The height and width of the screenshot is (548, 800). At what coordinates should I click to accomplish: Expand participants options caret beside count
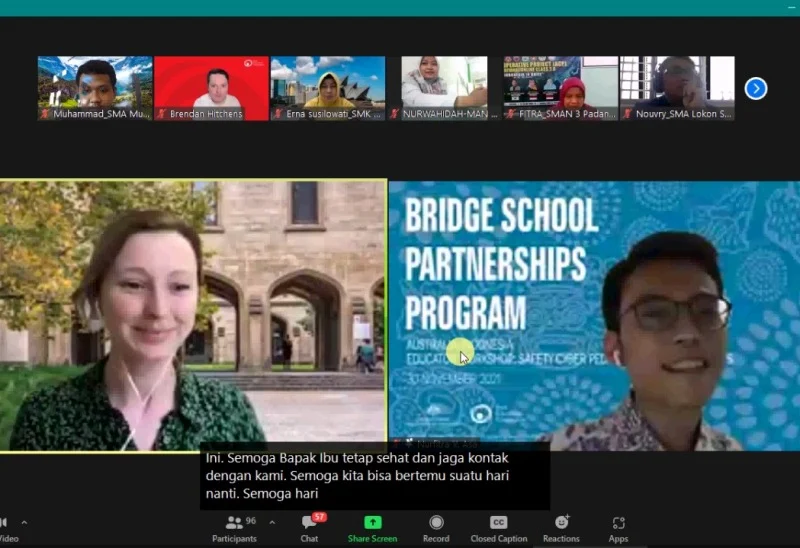coord(272,522)
